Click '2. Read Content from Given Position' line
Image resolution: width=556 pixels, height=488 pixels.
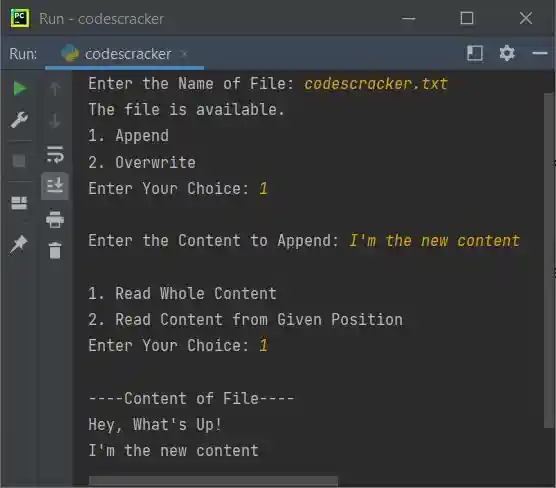[245, 320]
